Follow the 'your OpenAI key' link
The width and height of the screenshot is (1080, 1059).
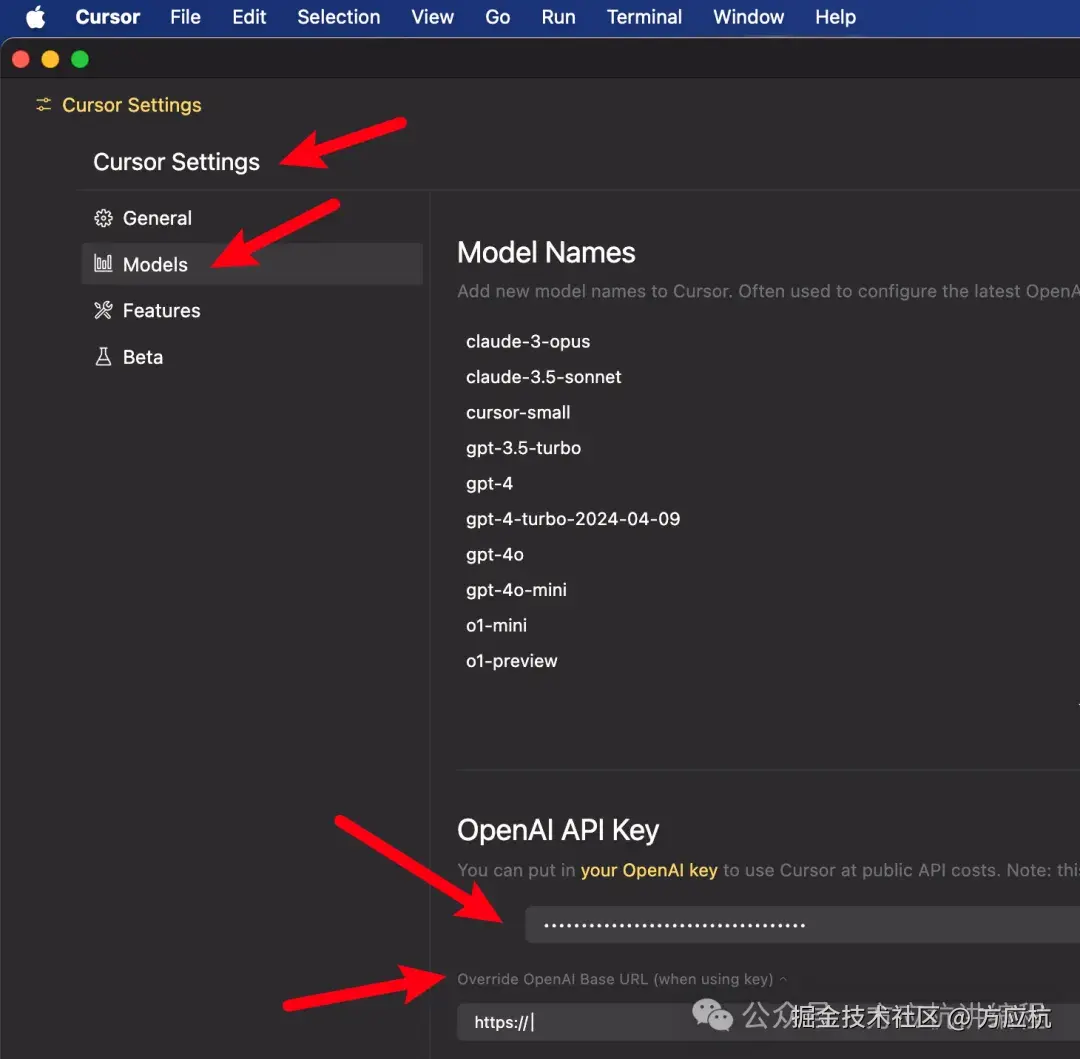point(649,870)
